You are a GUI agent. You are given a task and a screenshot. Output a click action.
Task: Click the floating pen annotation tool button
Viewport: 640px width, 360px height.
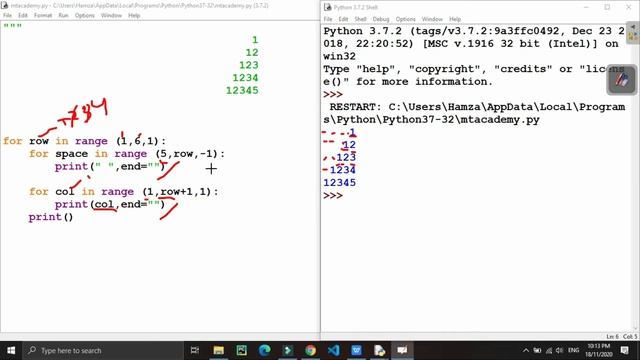[621, 80]
